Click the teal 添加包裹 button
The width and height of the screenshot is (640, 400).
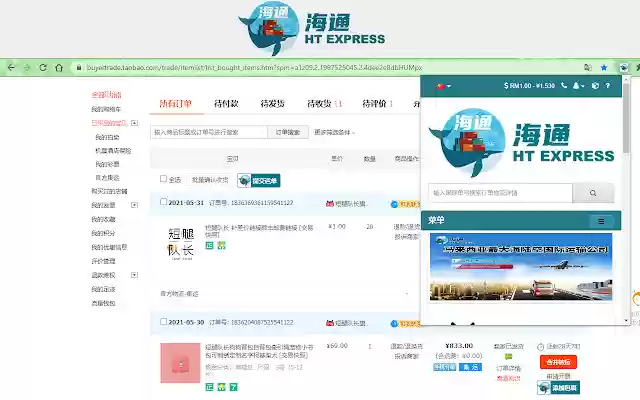(558, 387)
